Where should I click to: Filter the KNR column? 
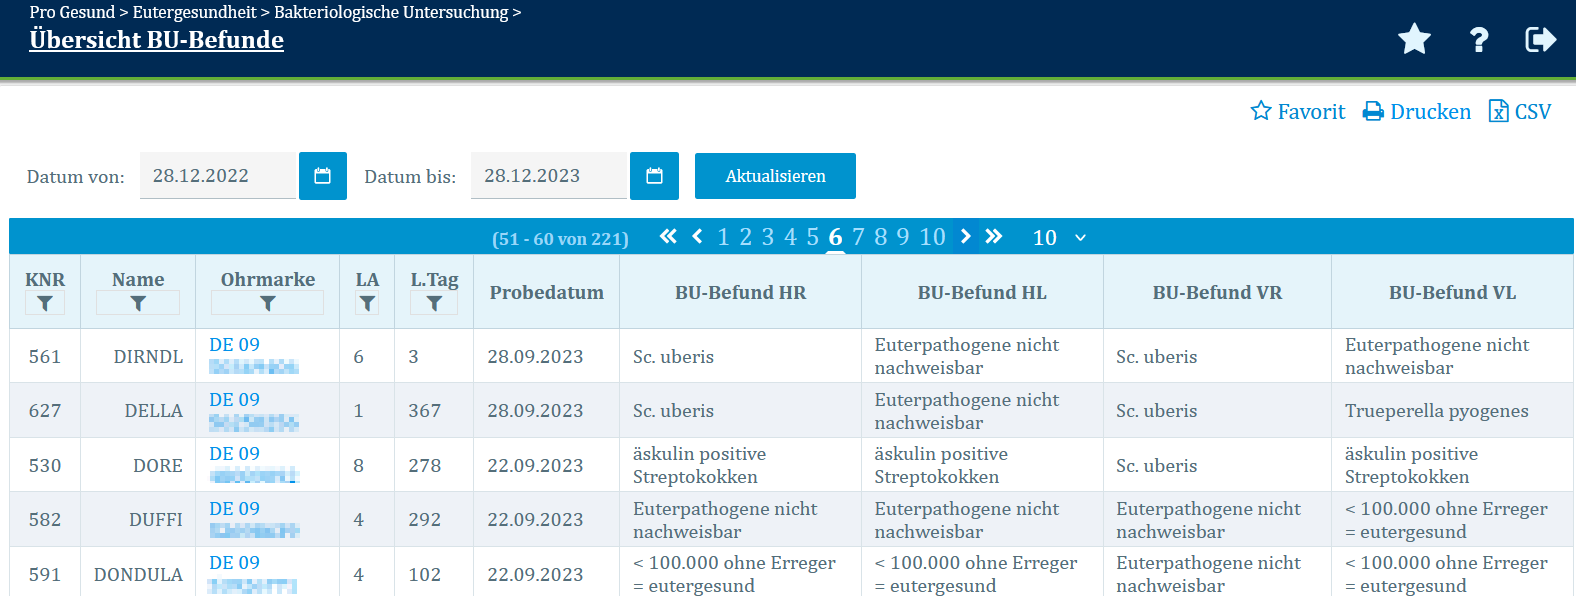point(45,303)
